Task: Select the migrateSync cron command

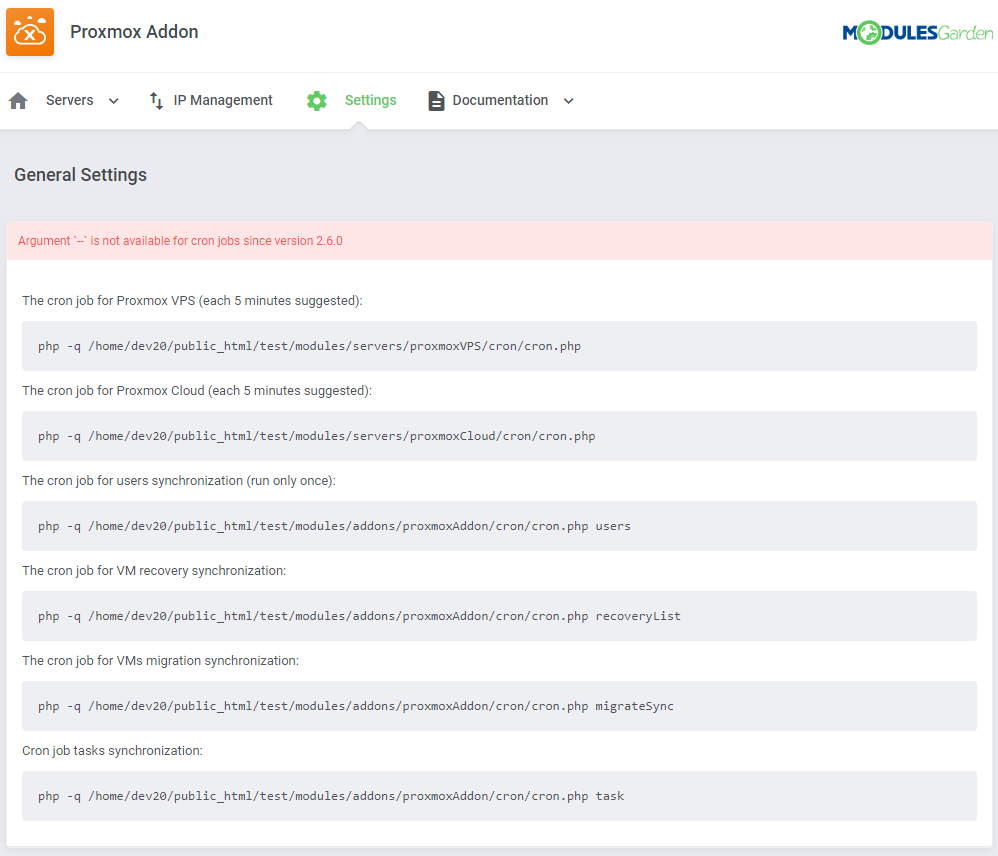Action: (499, 706)
